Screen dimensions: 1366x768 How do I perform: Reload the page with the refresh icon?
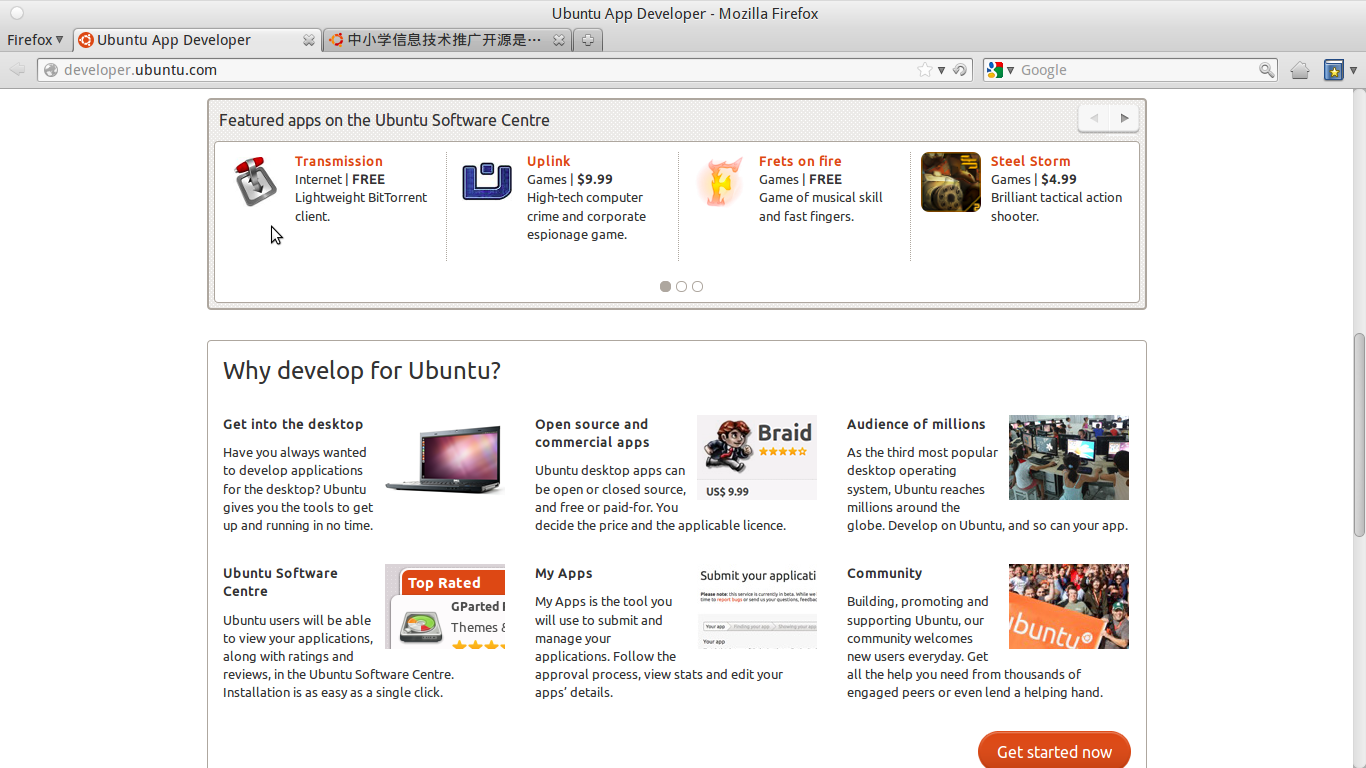(x=959, y=70)
